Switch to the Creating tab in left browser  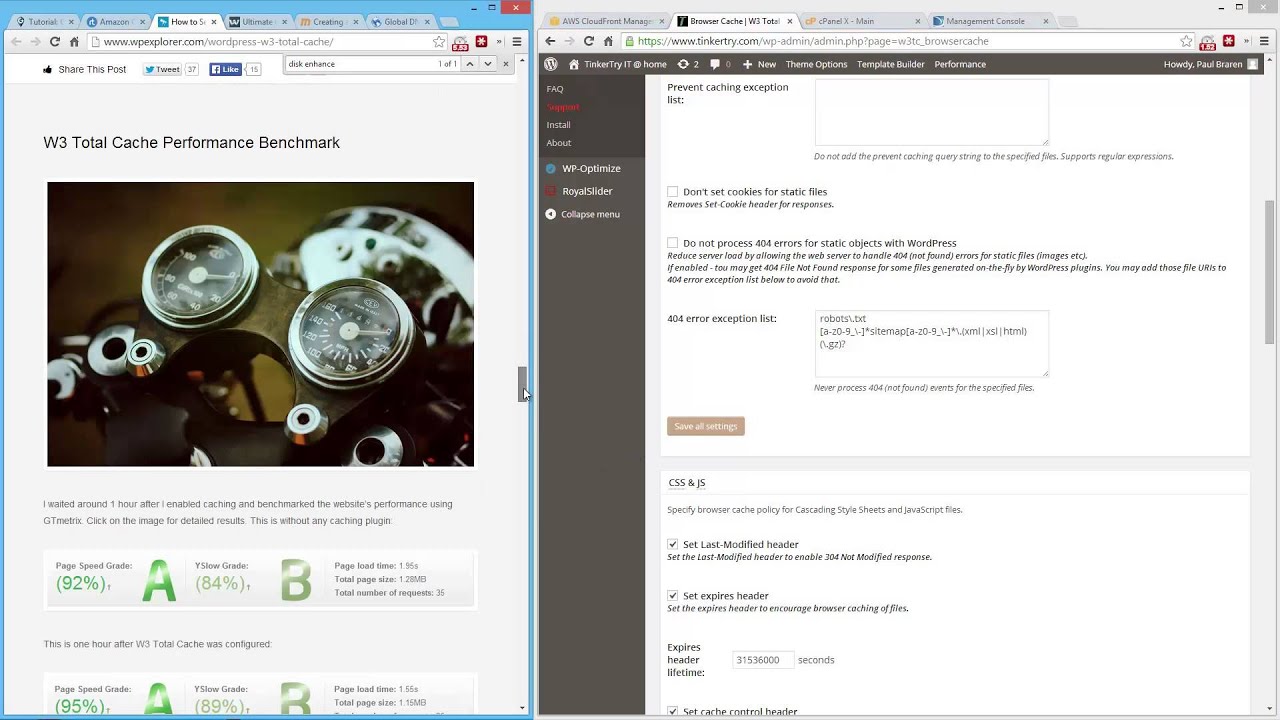pyautogui.click(x=328, y=21)
